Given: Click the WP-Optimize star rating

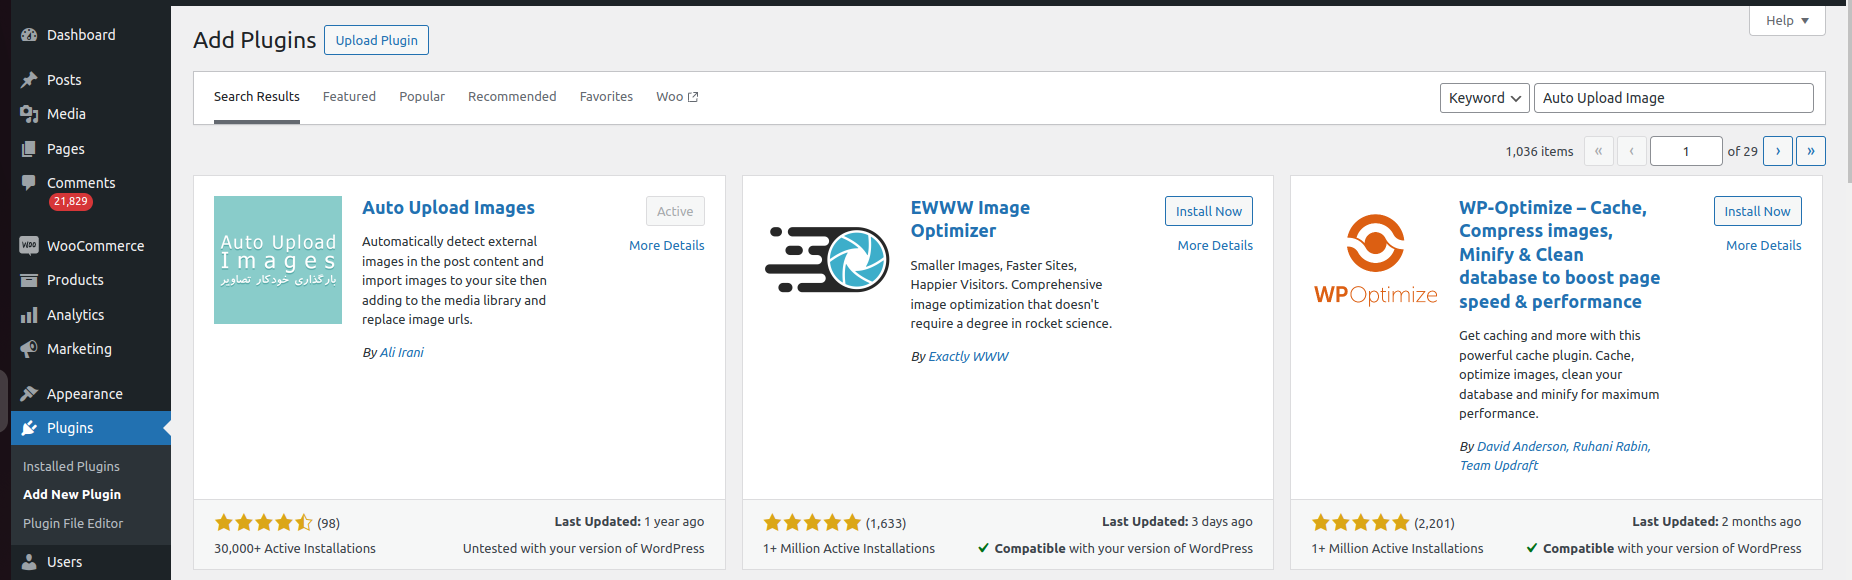Looking at the screenshot, I should pos(1361,523).
